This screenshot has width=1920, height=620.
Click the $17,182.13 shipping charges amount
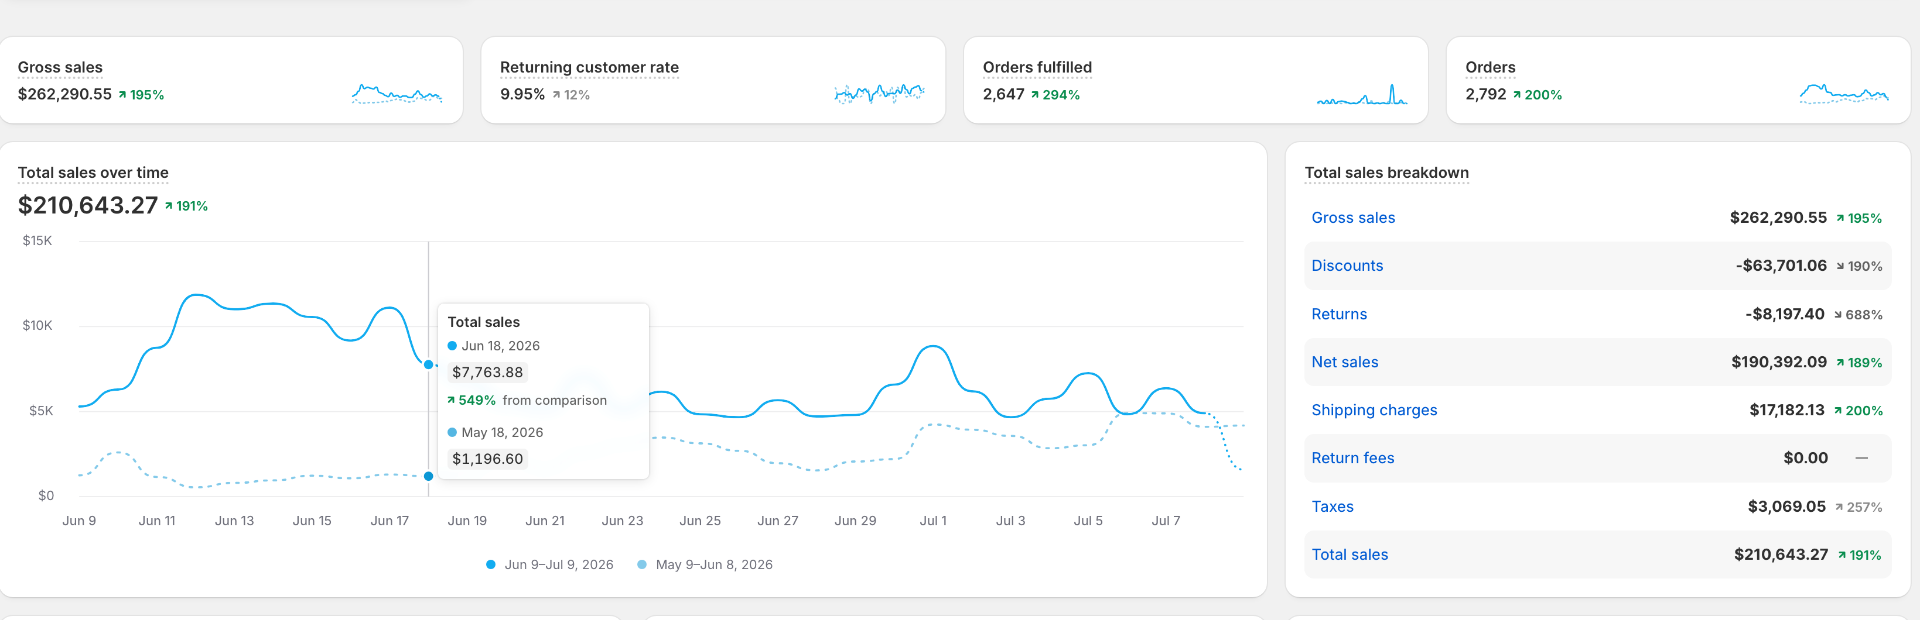1787,410
